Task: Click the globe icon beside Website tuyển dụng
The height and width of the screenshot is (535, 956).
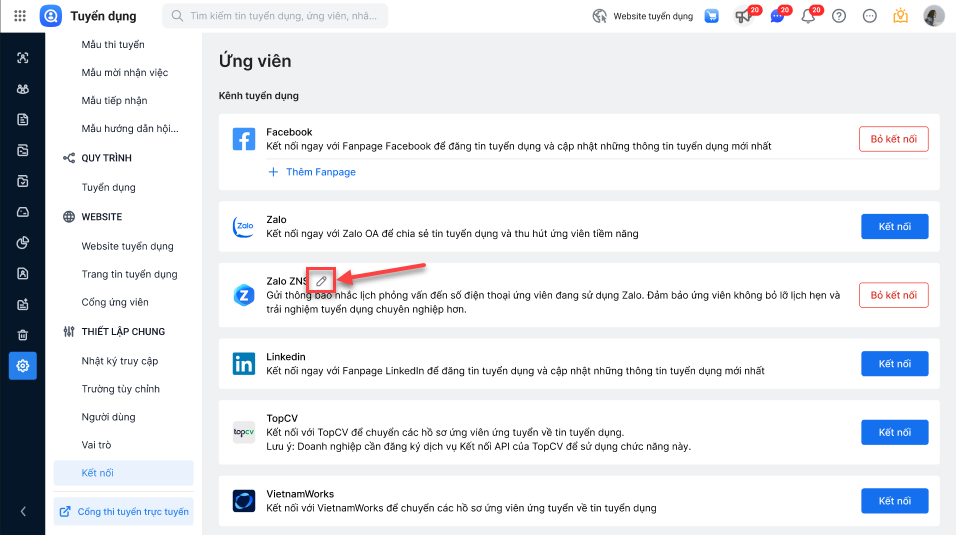Action: coord(599,16)
